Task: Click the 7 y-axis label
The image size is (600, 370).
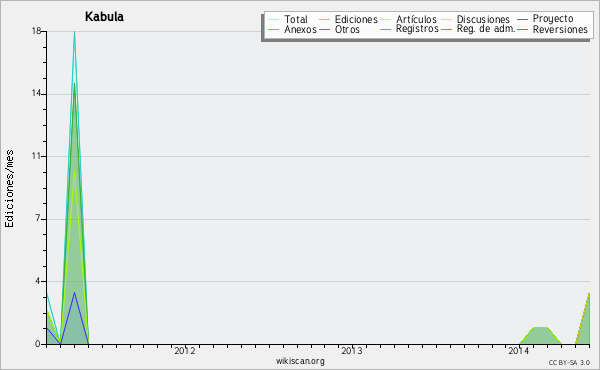Action: pyautogui.click(x=38, y=218)
